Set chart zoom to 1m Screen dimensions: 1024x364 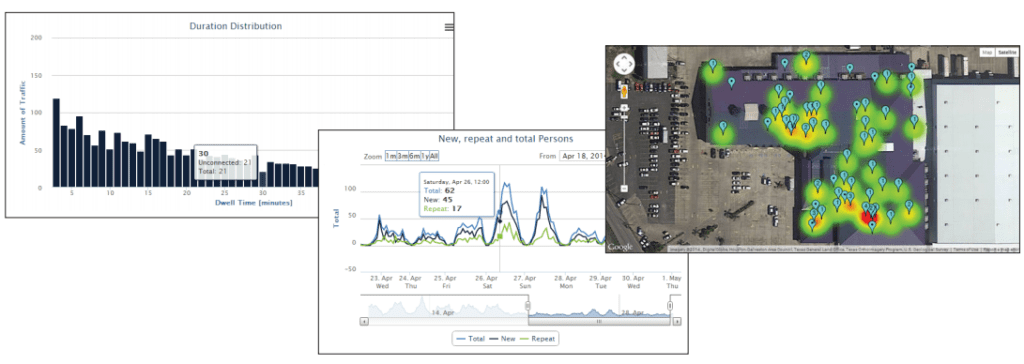pos(390,156)
